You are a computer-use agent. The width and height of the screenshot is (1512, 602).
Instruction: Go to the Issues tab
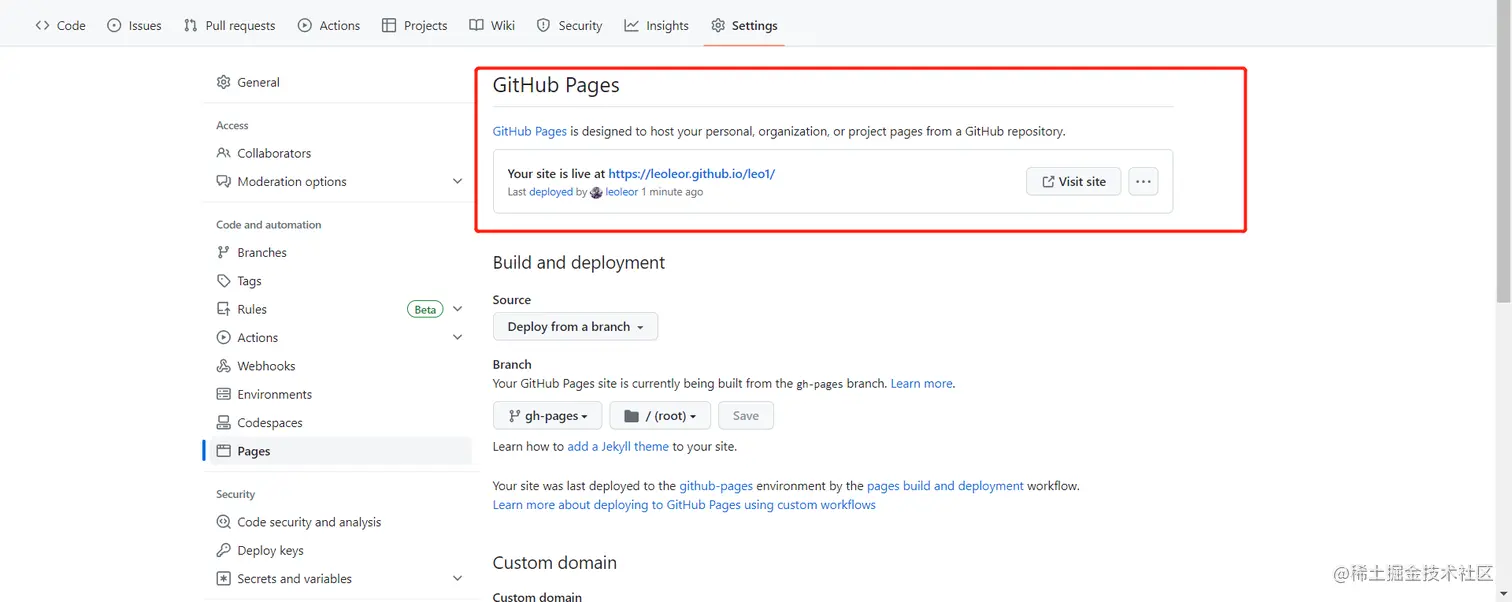tap(134, 25)
